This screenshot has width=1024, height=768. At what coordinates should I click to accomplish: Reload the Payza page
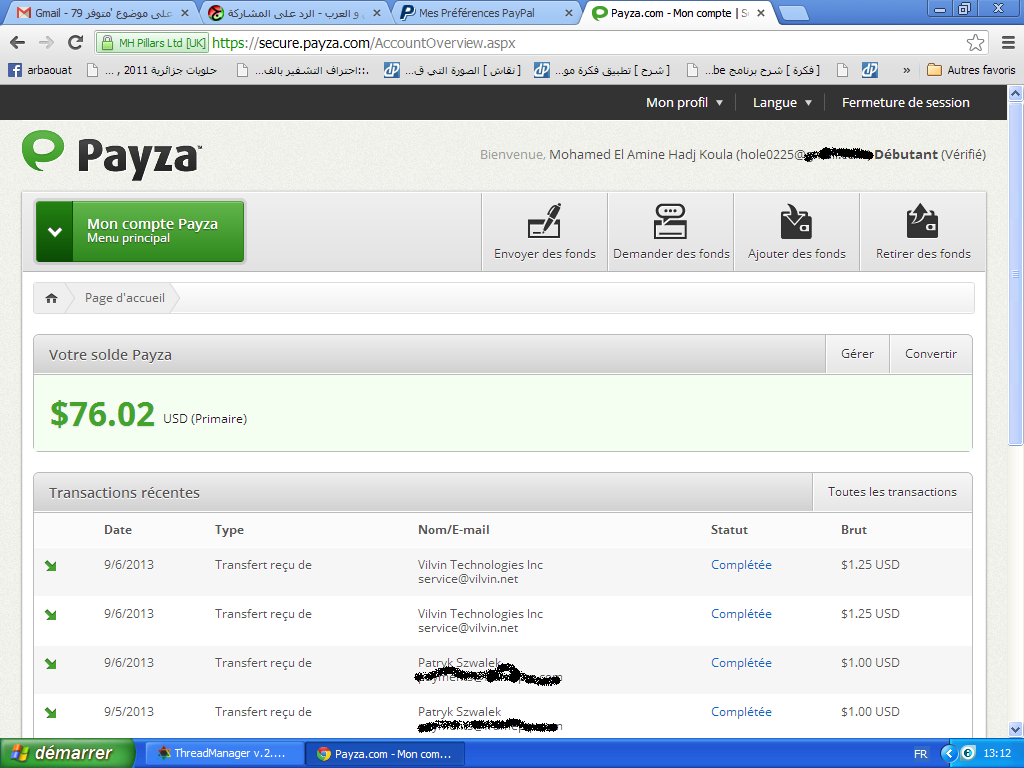pyautogui.click(x=76, y=43)
